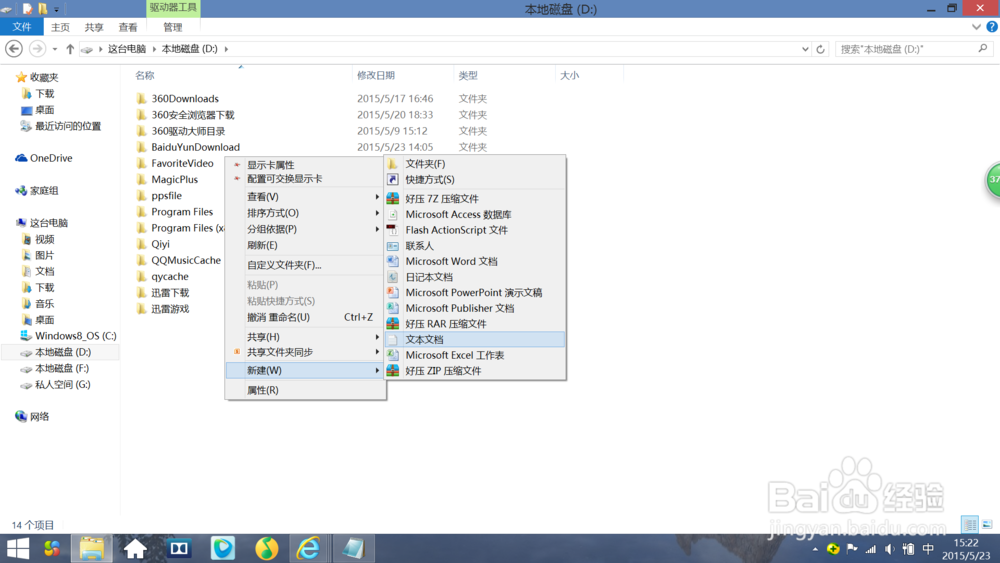Choose Microsoft Excel 工作表 entry
Image resolution: width=1000 pixels, height=563 pixels.
(x=475, y=355)
